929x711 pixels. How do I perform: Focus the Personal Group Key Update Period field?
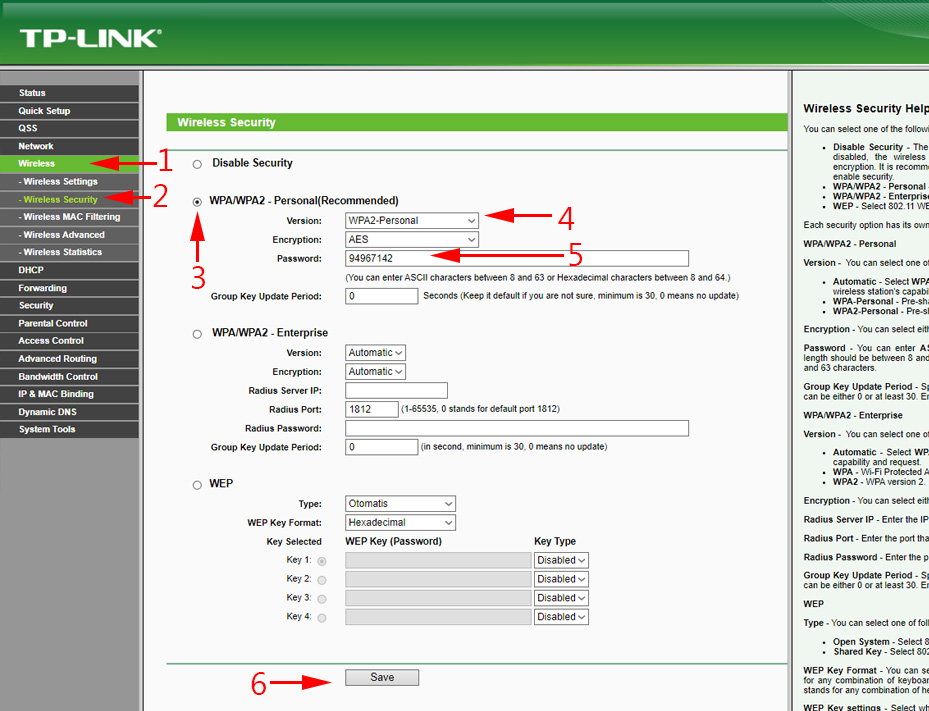(381, 297)
